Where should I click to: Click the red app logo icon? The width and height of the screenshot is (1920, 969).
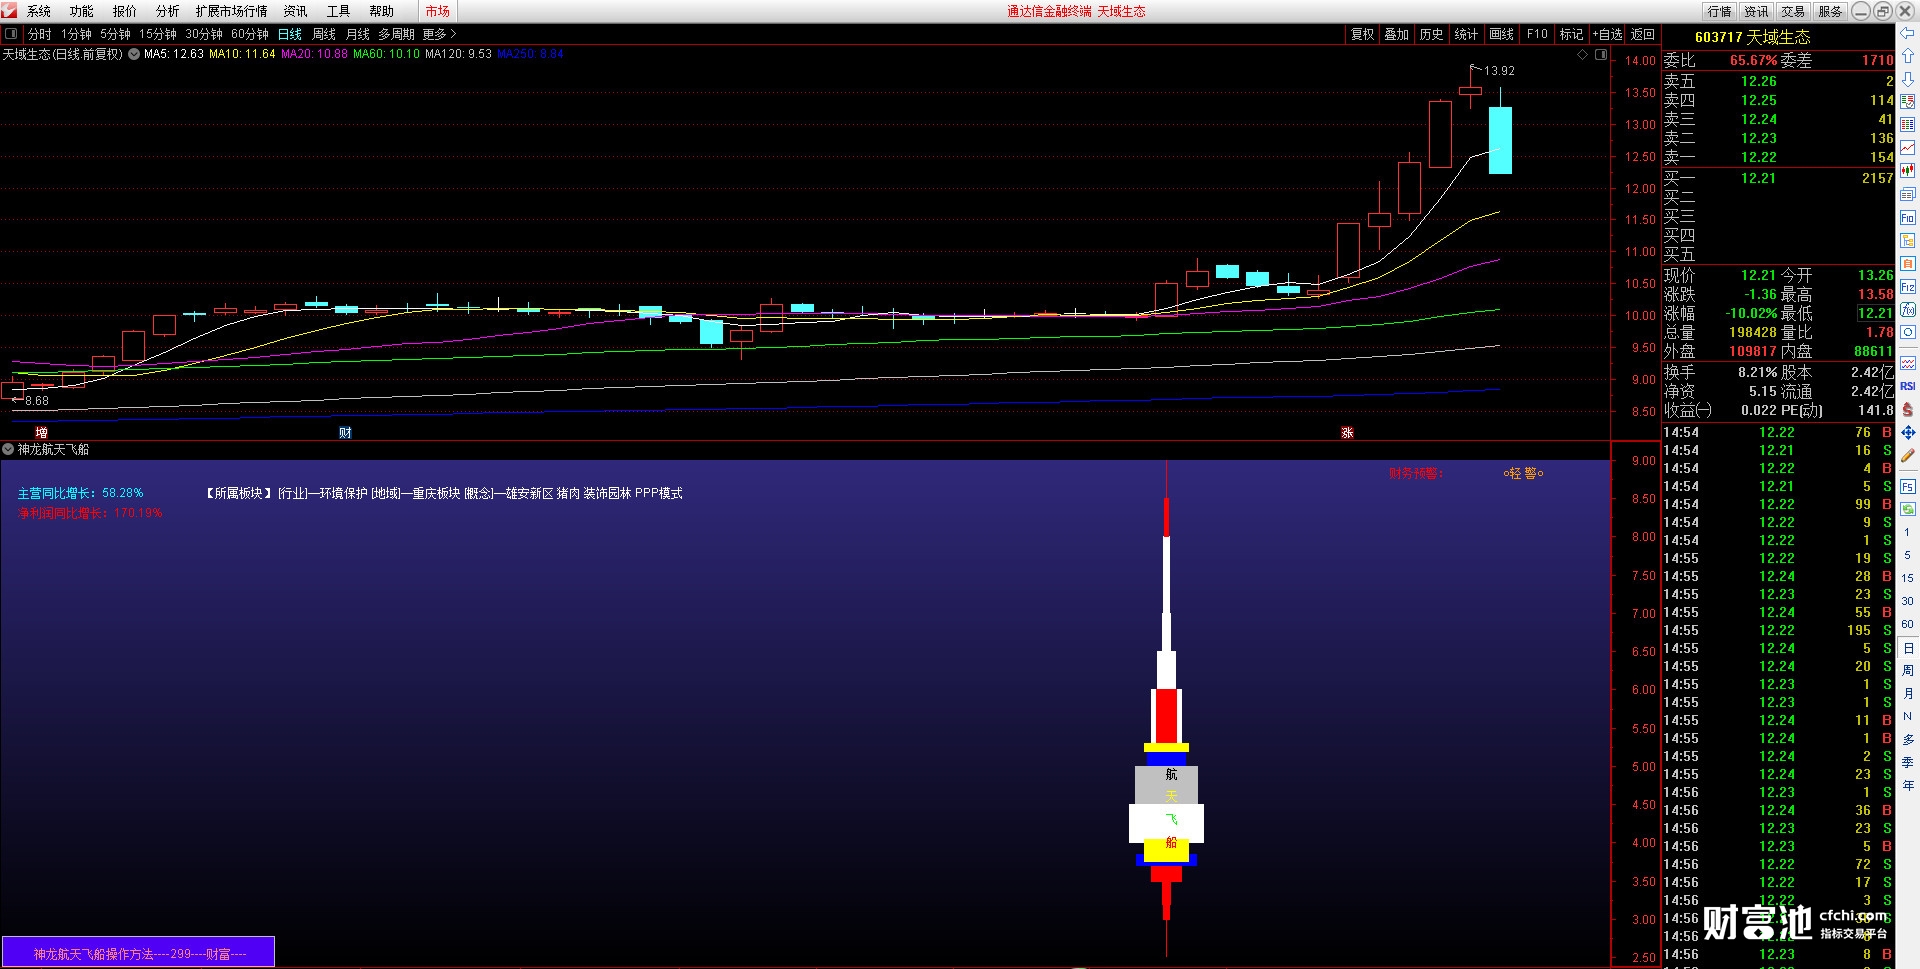(9, 11)
